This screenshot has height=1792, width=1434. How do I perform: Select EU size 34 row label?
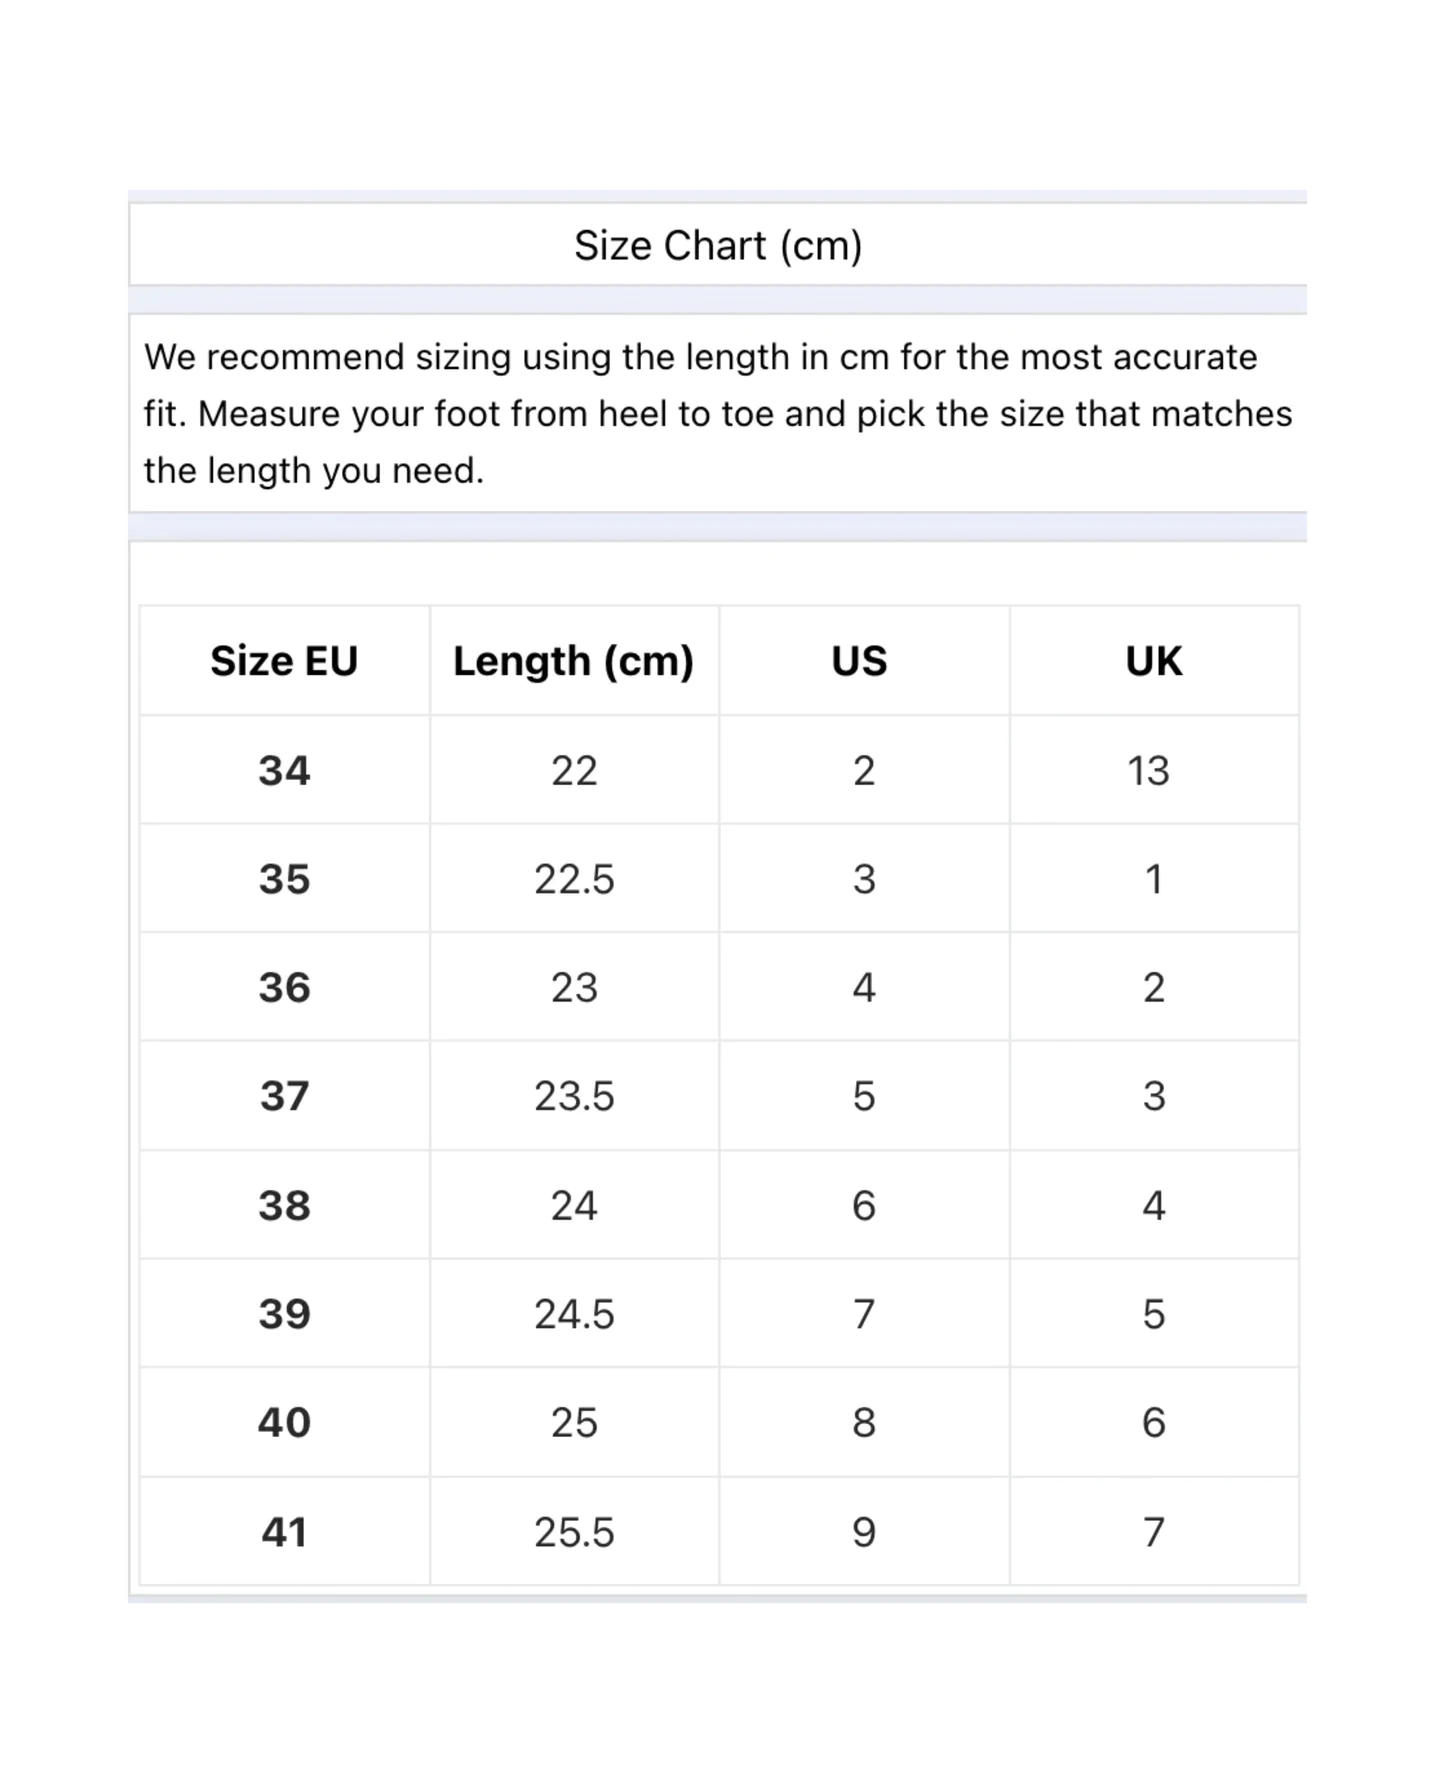[x=284, y=770]
